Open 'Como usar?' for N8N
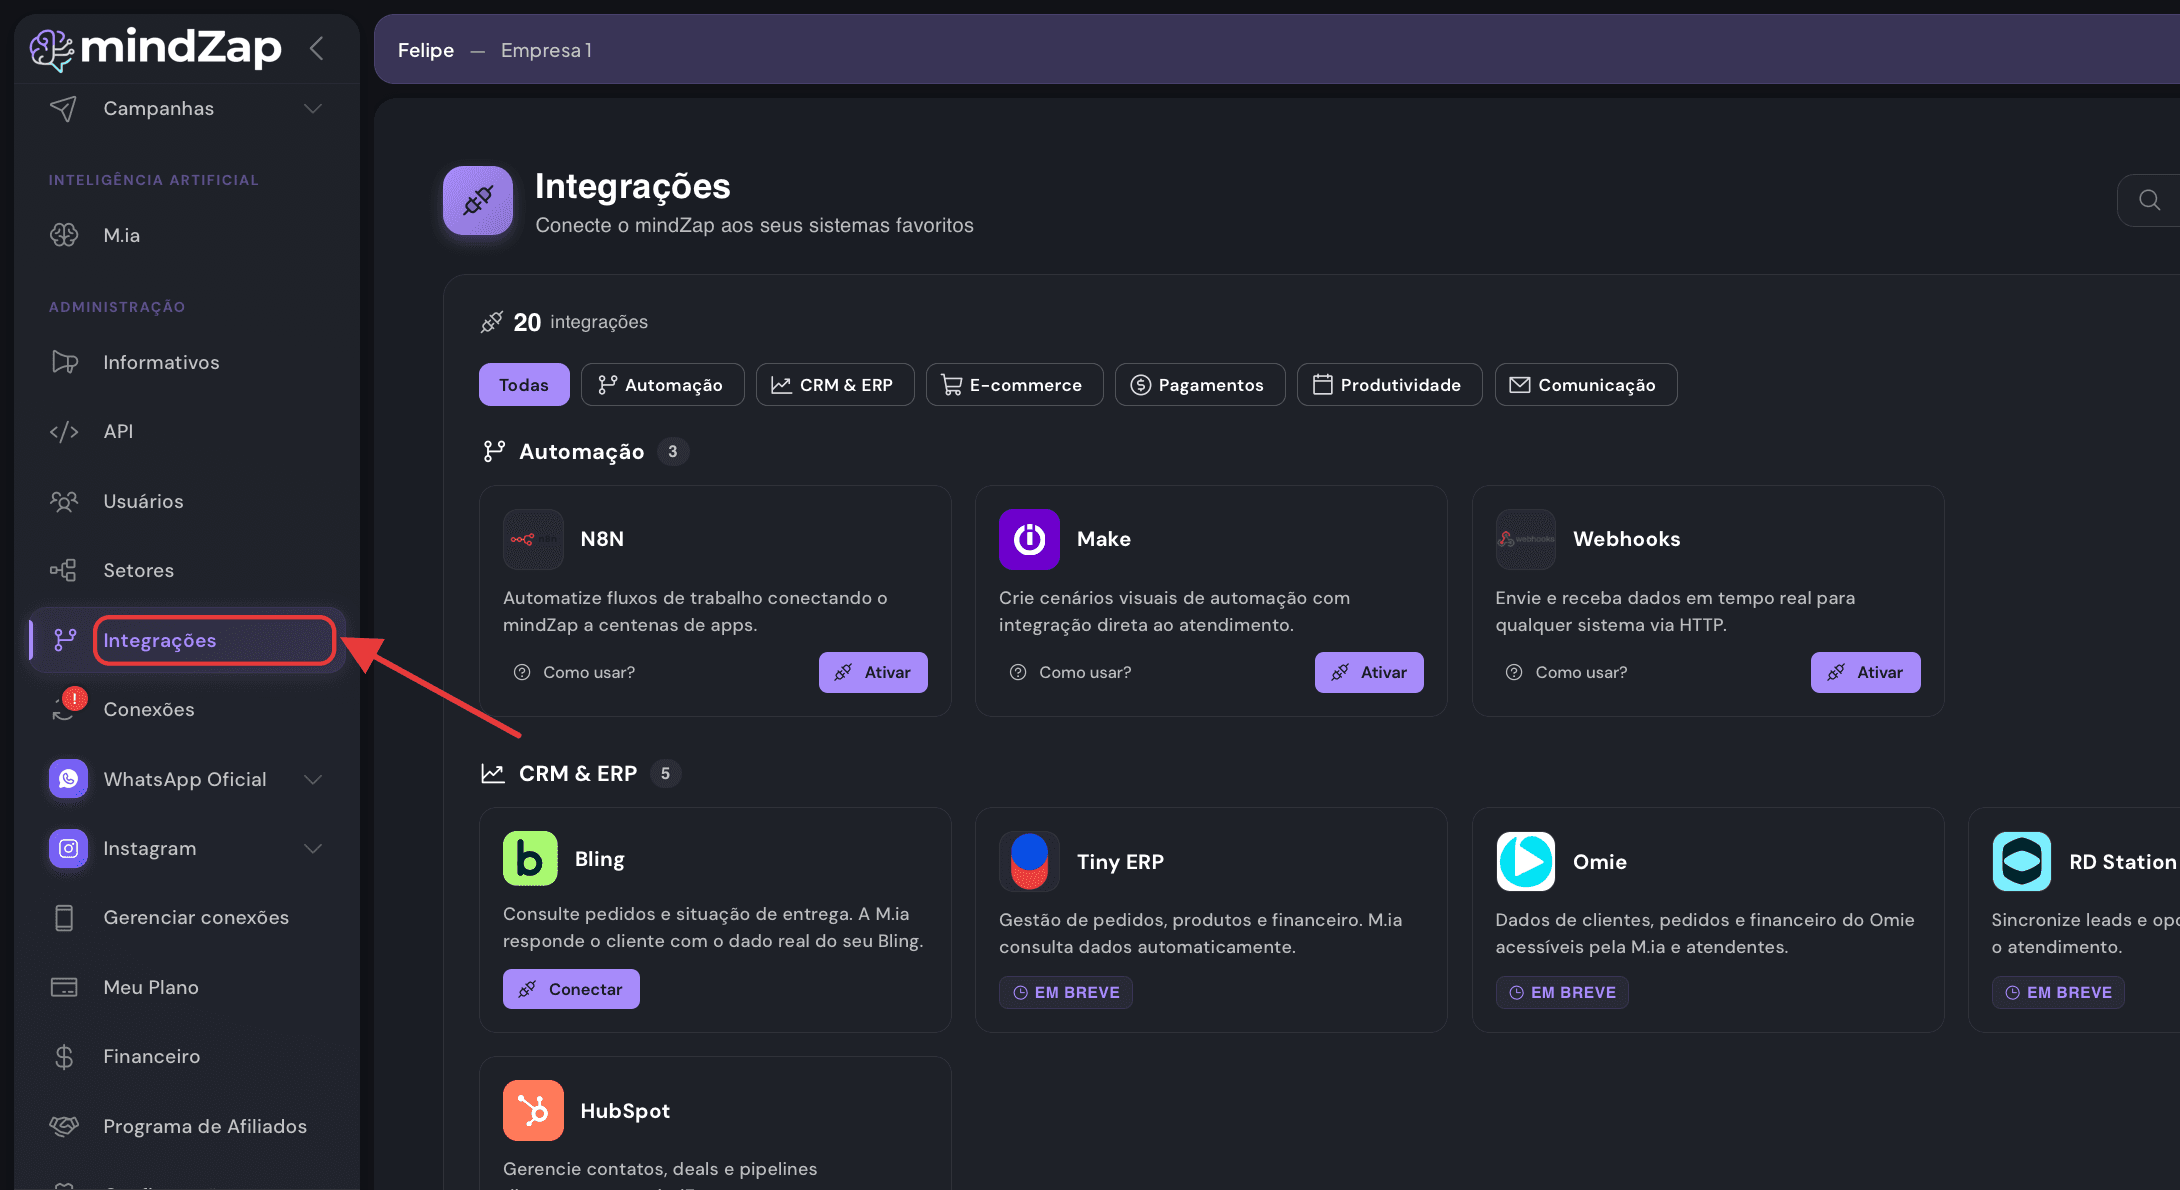Screen dimensions: 2180x1190 tap(574, 672)
